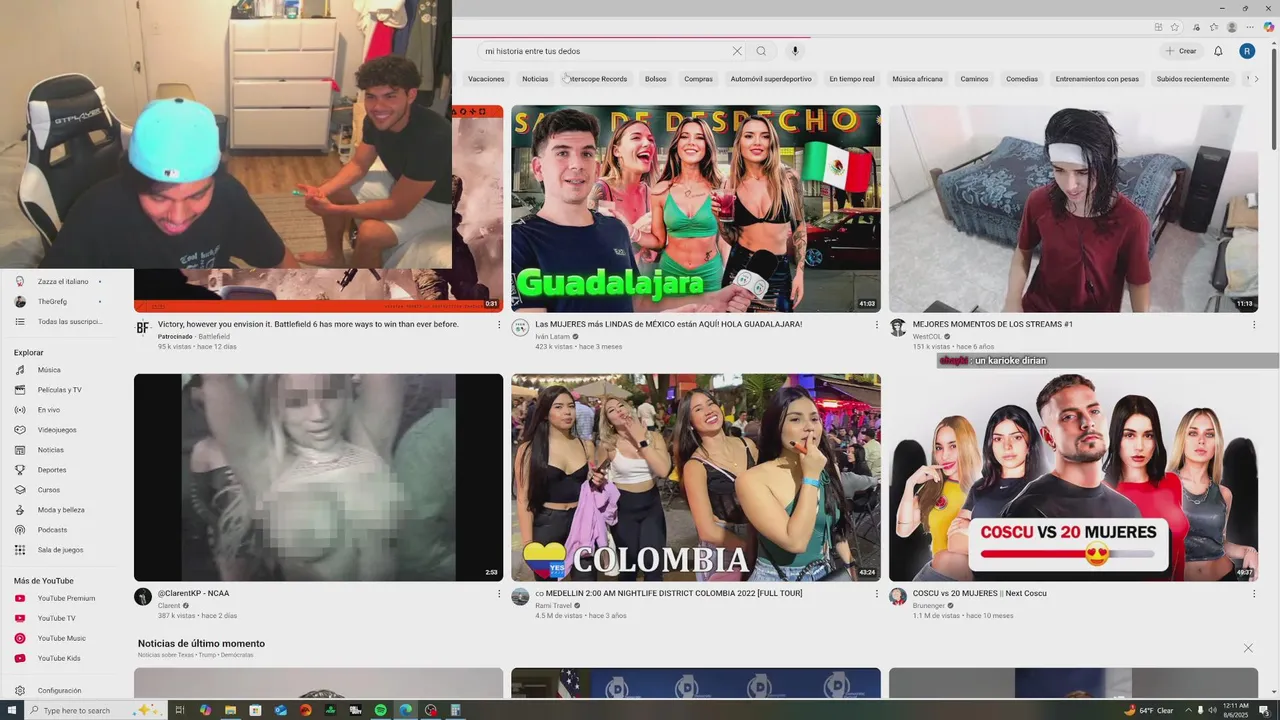Show hidden system tray icons
The width and height of the screenshot is (1280, 720).
[1188, 710]
